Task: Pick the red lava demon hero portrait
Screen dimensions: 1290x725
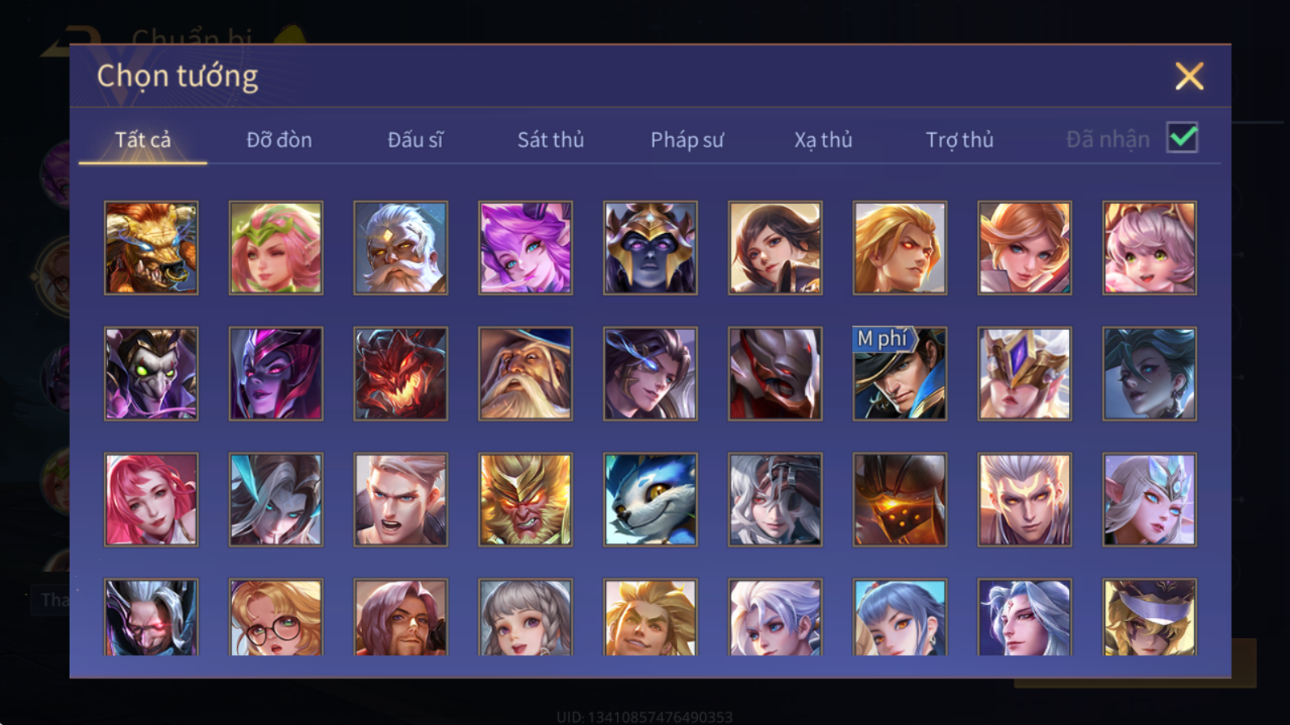Action: pyautogui.click(x=400, y=374)
